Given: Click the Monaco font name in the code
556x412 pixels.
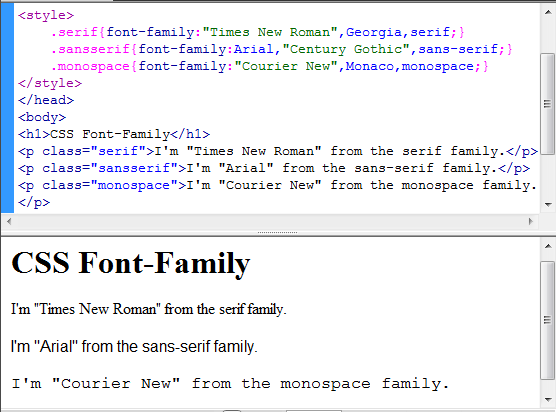Looking at the screenshot, I should pyautogui.click(x=369, y=66).
